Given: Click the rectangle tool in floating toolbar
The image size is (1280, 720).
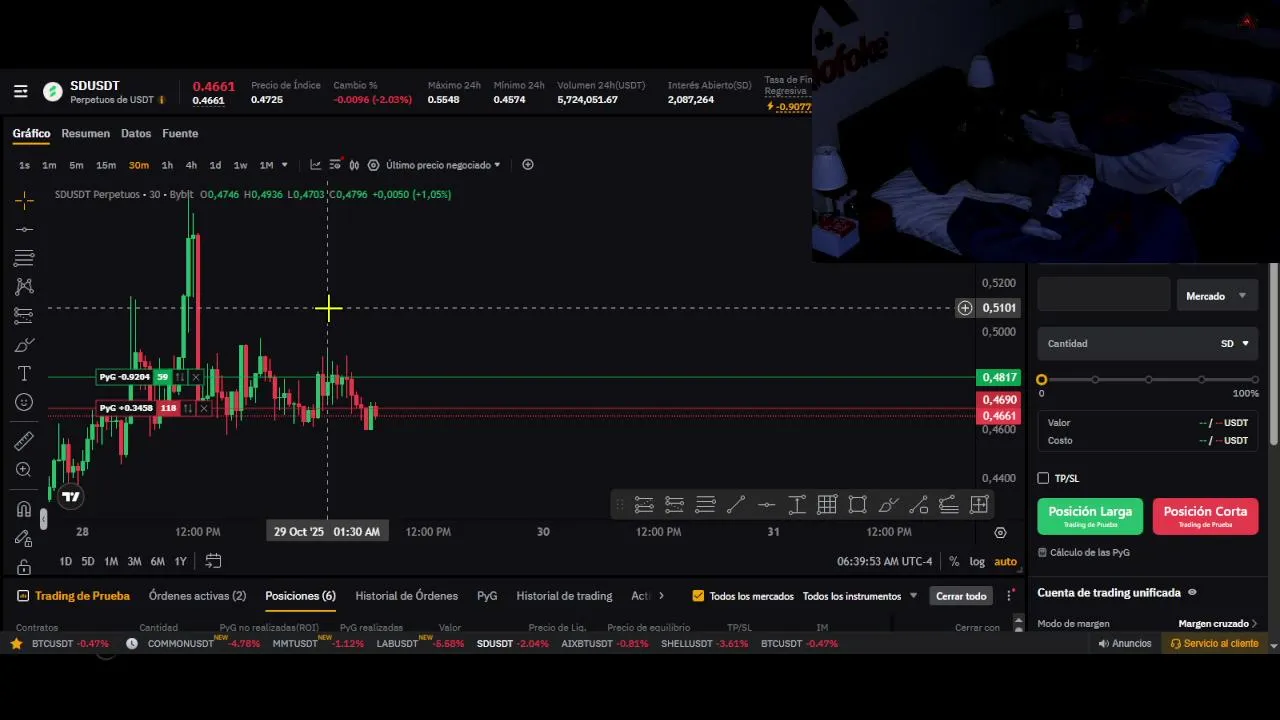Looking at the screenshot, I should point(857,505).
